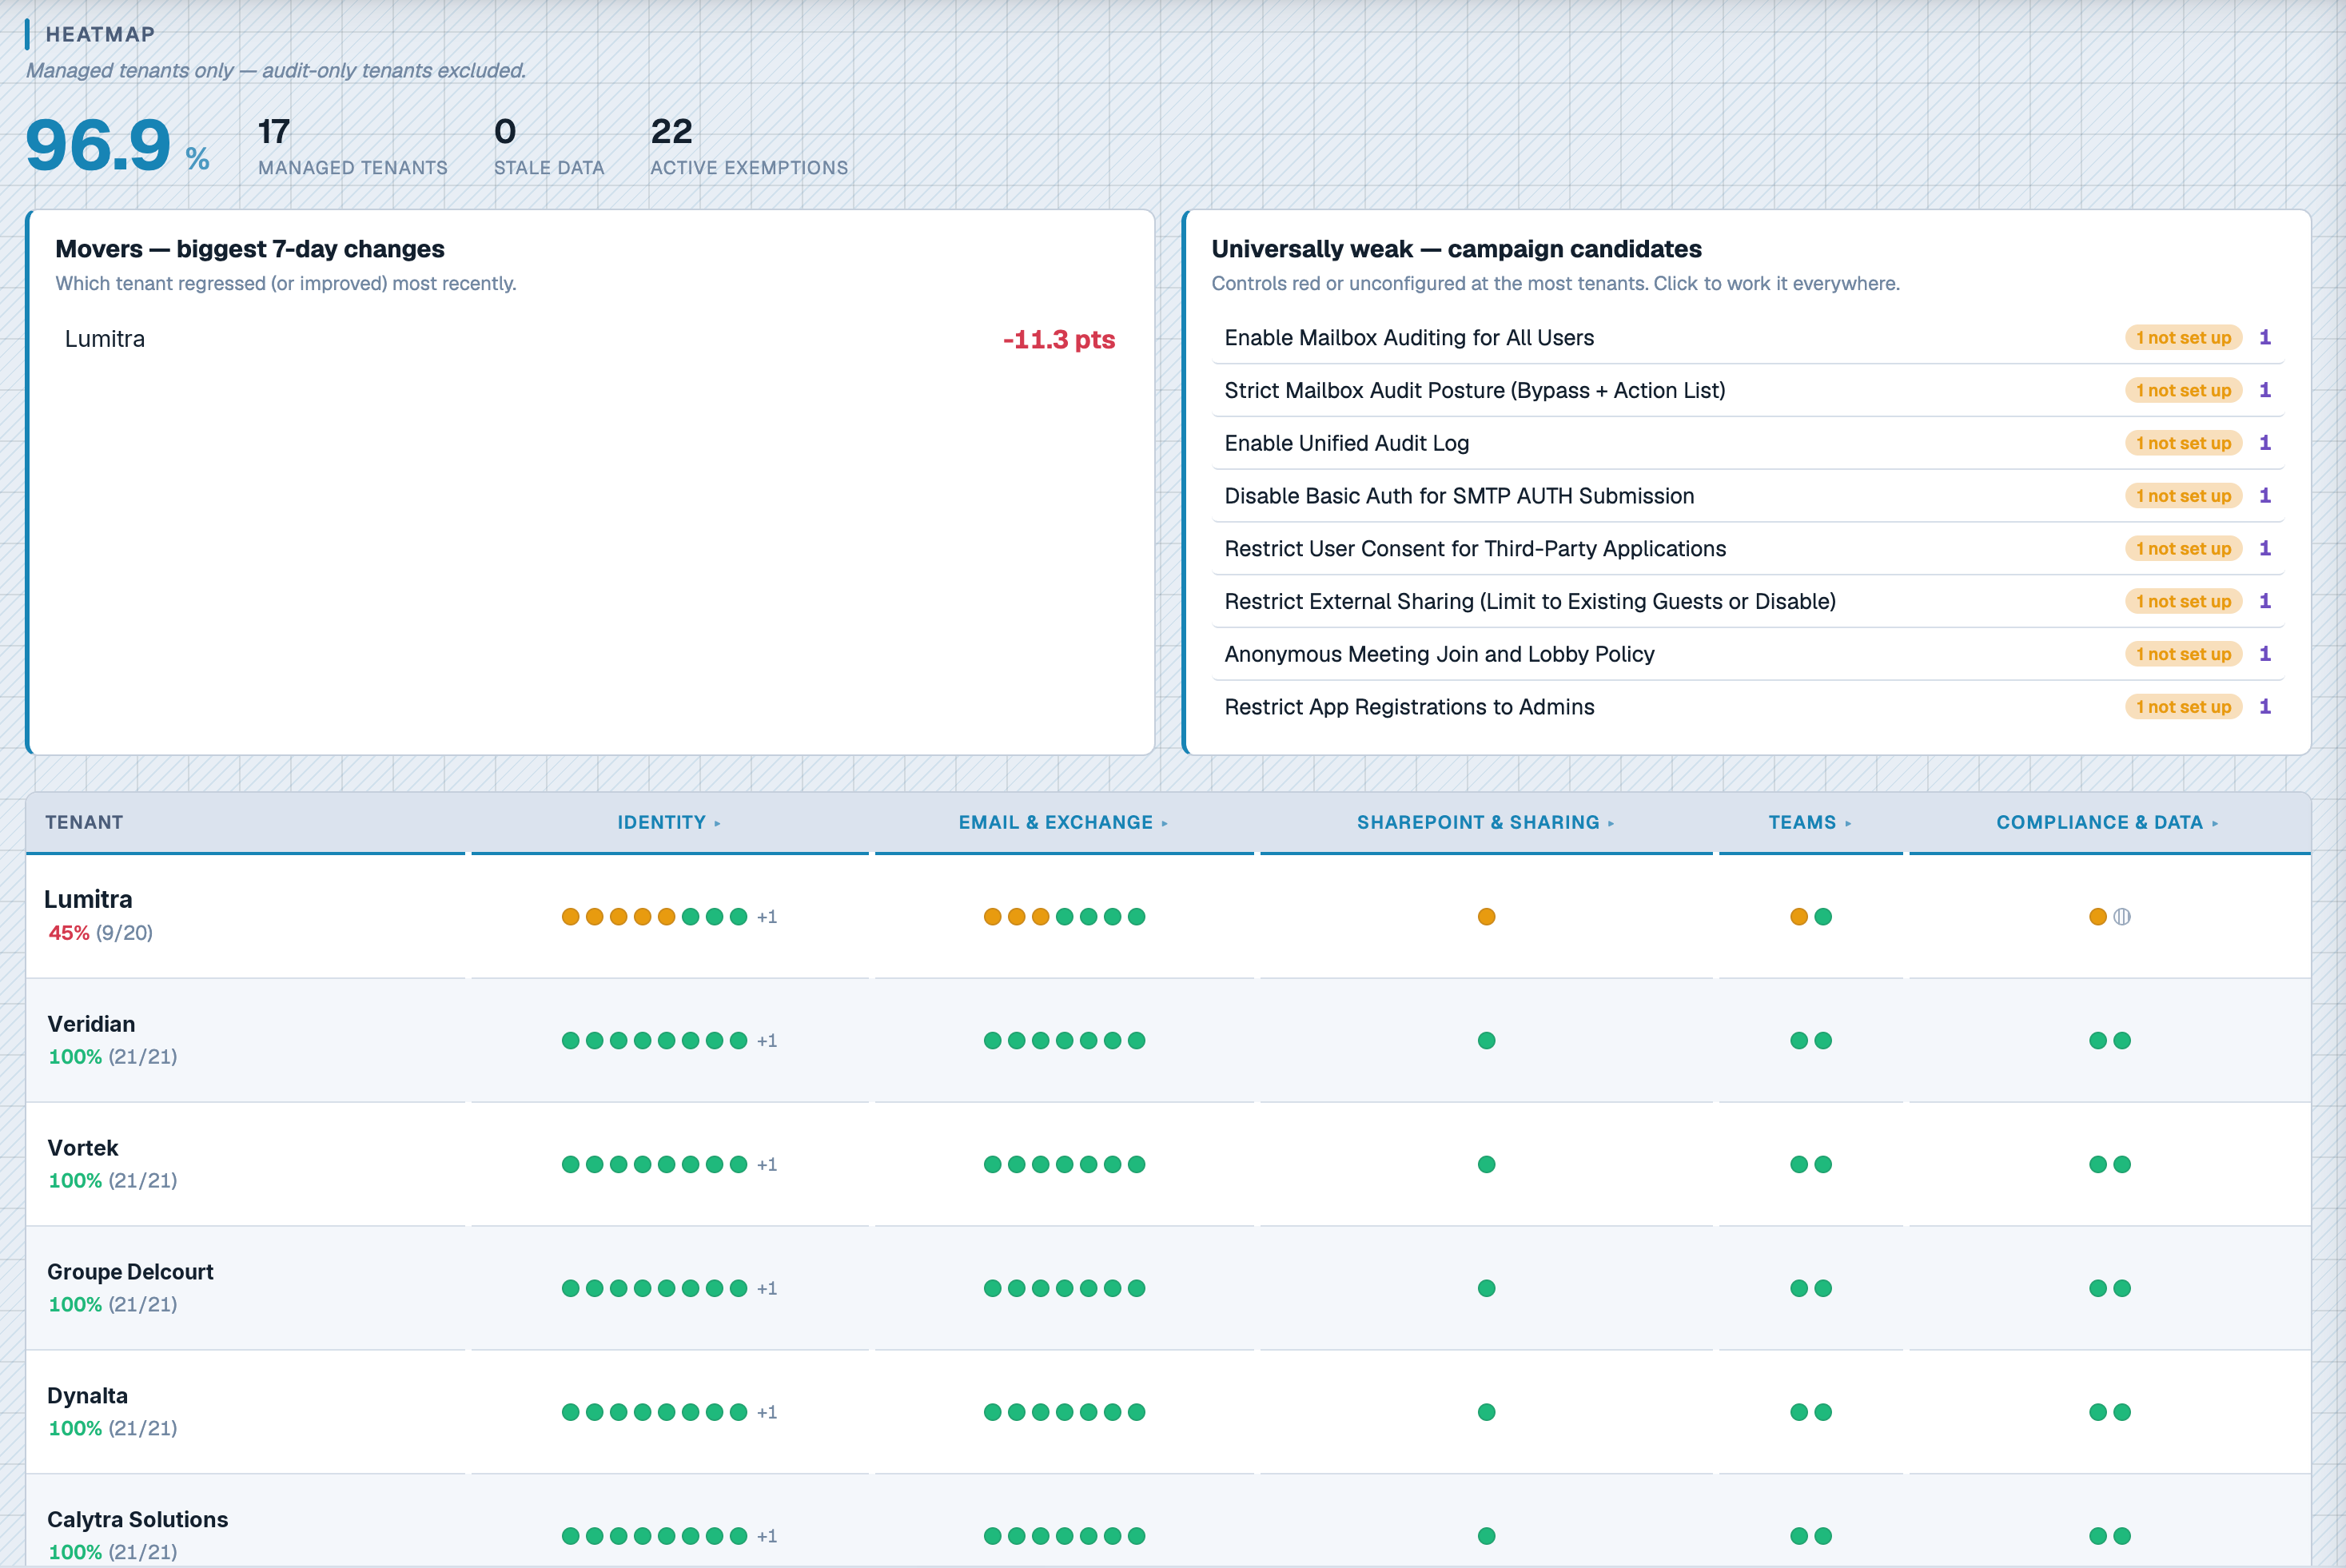2346x1568 pixels.
Task: Click first Teams dot for Vortek
Action: pos(1798,1165)
